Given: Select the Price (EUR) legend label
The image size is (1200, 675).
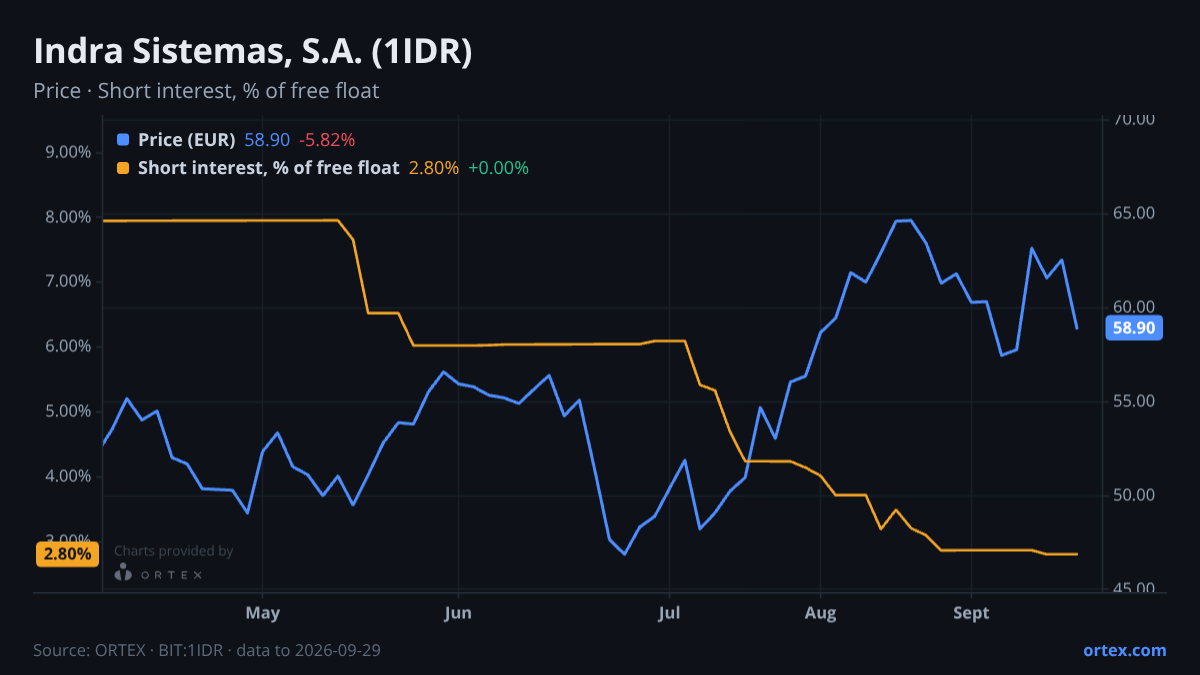Looking at the screenshot, I should (x=186, y=140).
